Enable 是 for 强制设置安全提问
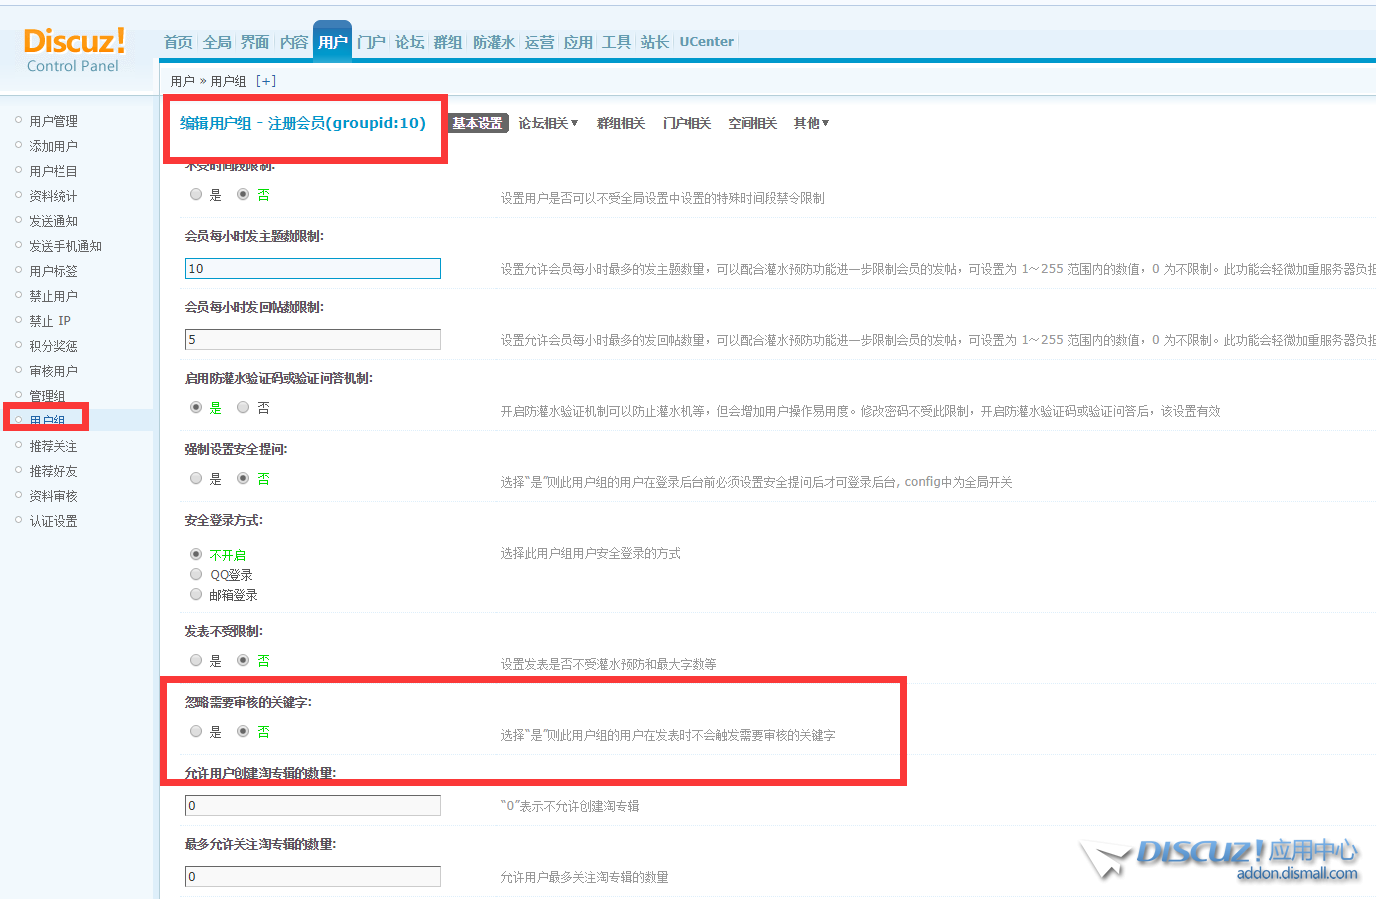This screenshot has width=1376, height=899. point(196,479)
